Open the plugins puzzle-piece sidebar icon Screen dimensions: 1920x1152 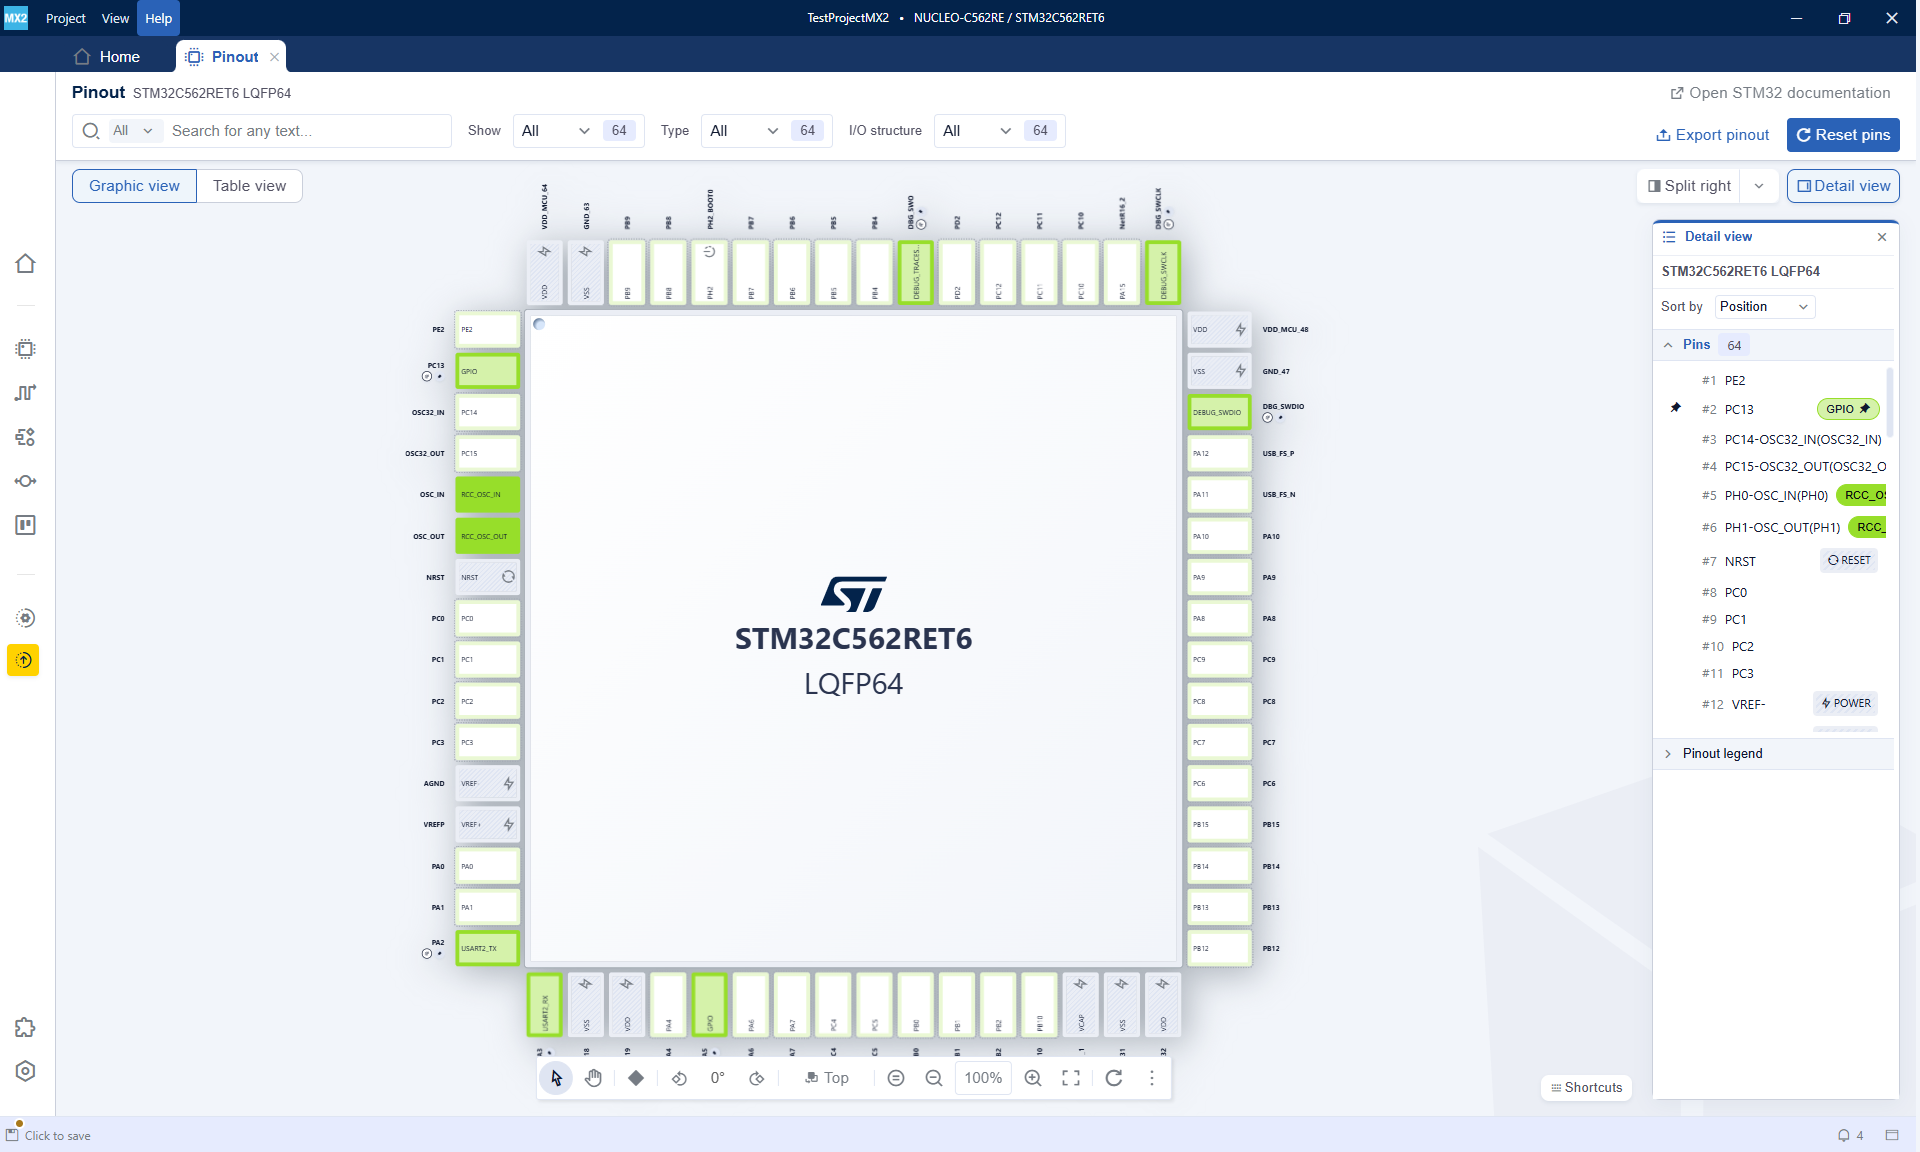tap(25, 1028)
